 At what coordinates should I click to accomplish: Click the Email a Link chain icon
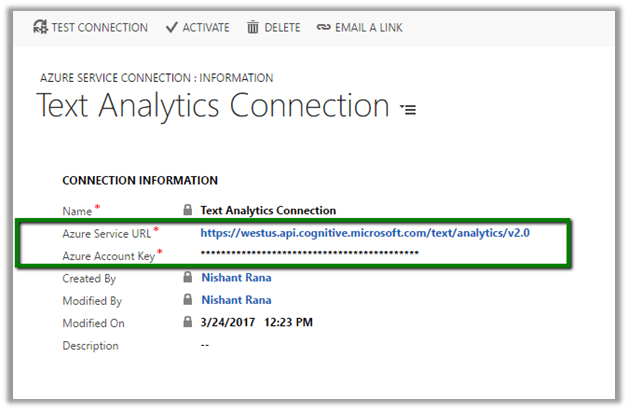(324, 28)
